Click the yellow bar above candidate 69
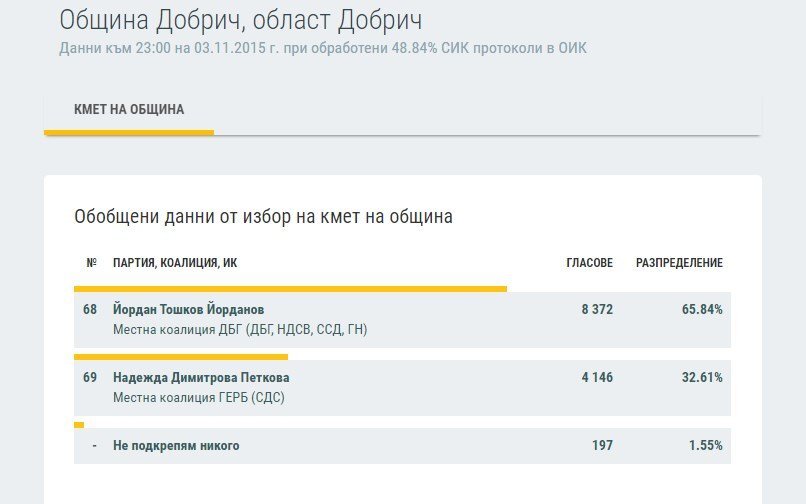The height and width of the screenshot is (504, 806). click(181, 357)
